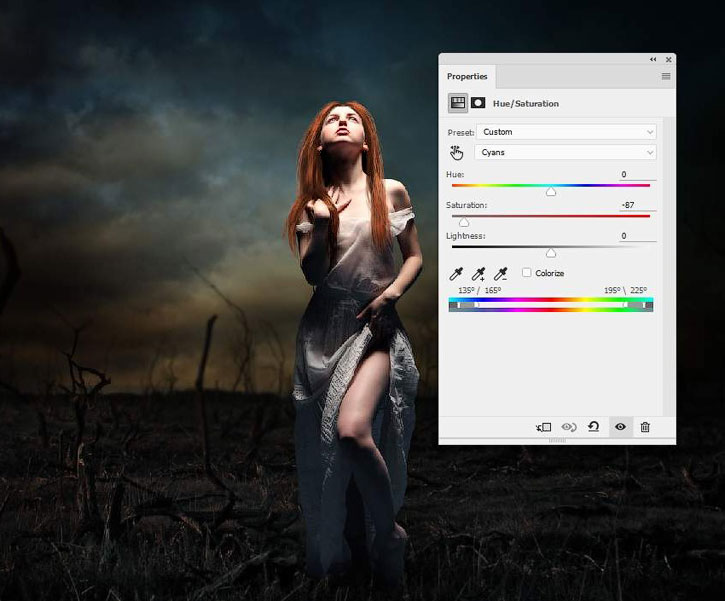Click the color range bar at the bottom

pyautogui.click(x=551, y=305)
